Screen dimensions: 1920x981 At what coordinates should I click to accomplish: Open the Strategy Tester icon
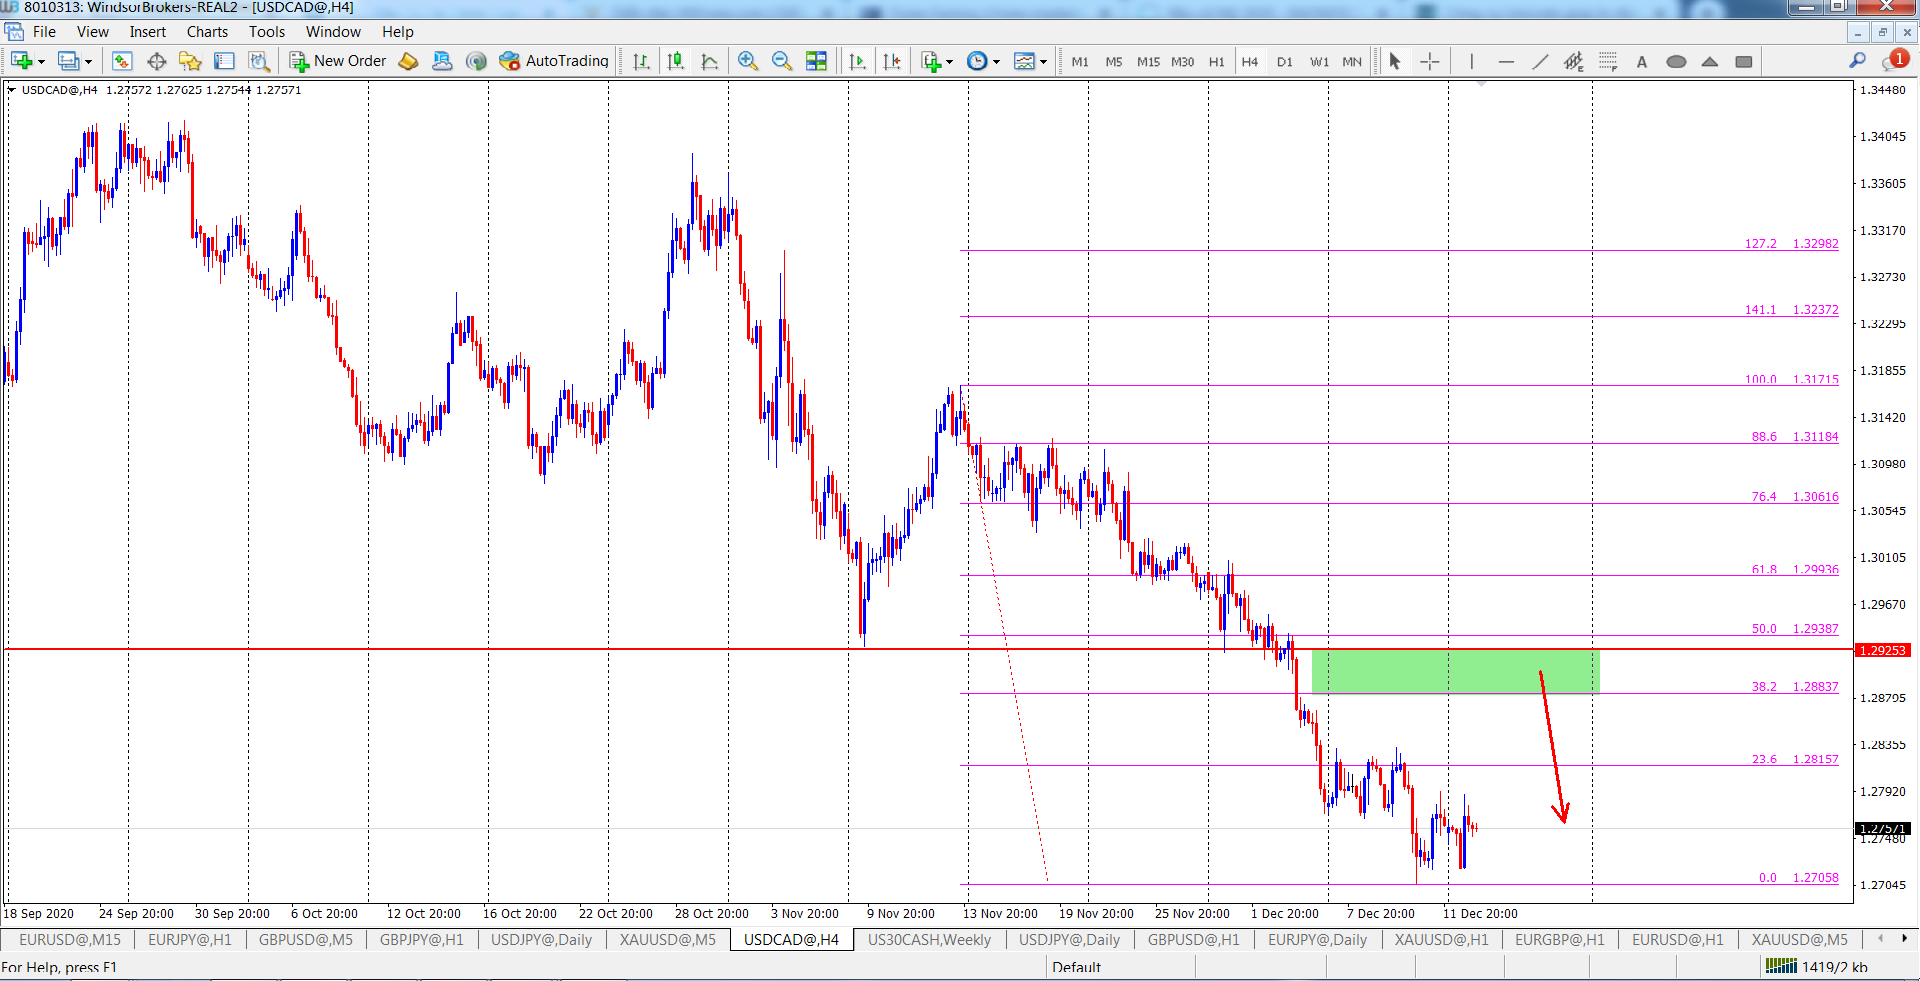259,61
